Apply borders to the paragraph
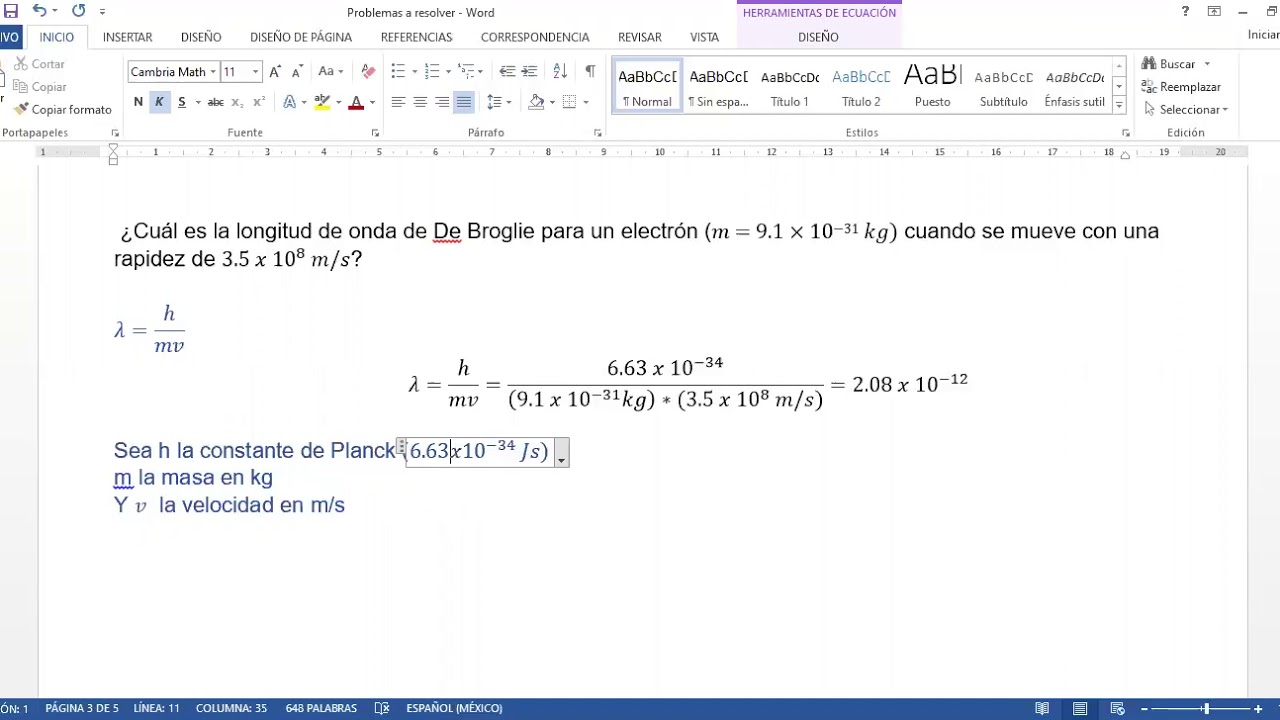Screen dimensions: 1280x720 569,102
